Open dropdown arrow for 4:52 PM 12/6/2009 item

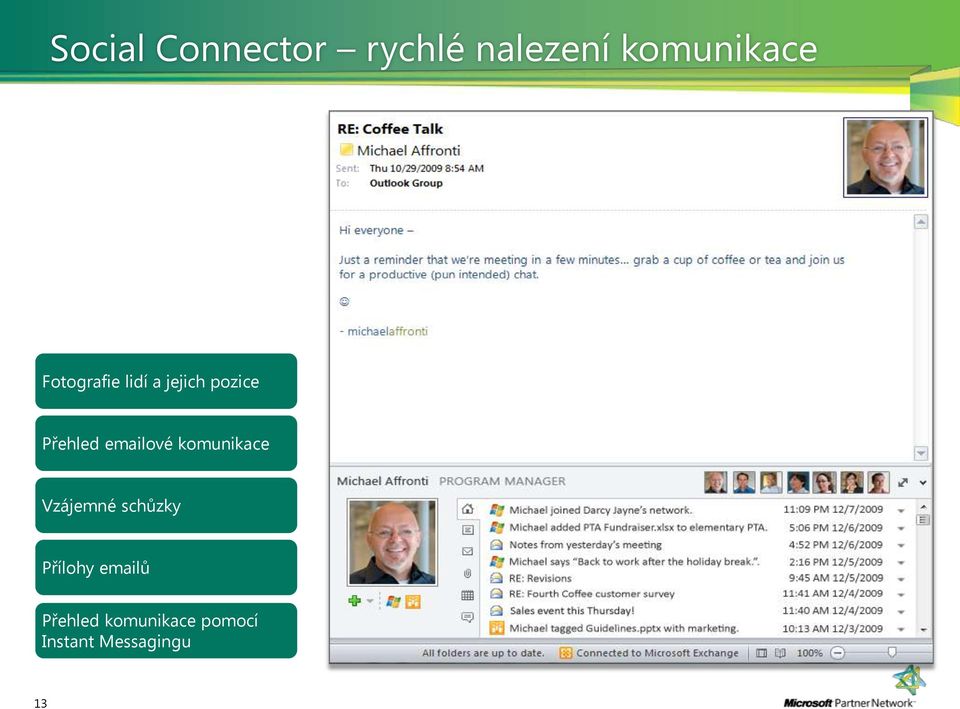[x=901, y=545]
